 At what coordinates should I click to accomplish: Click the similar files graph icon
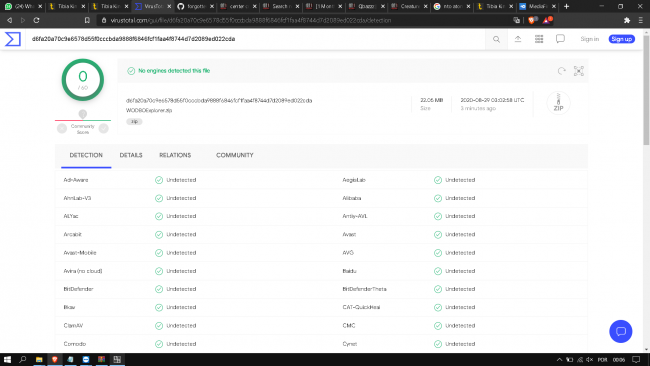[579, 71]
